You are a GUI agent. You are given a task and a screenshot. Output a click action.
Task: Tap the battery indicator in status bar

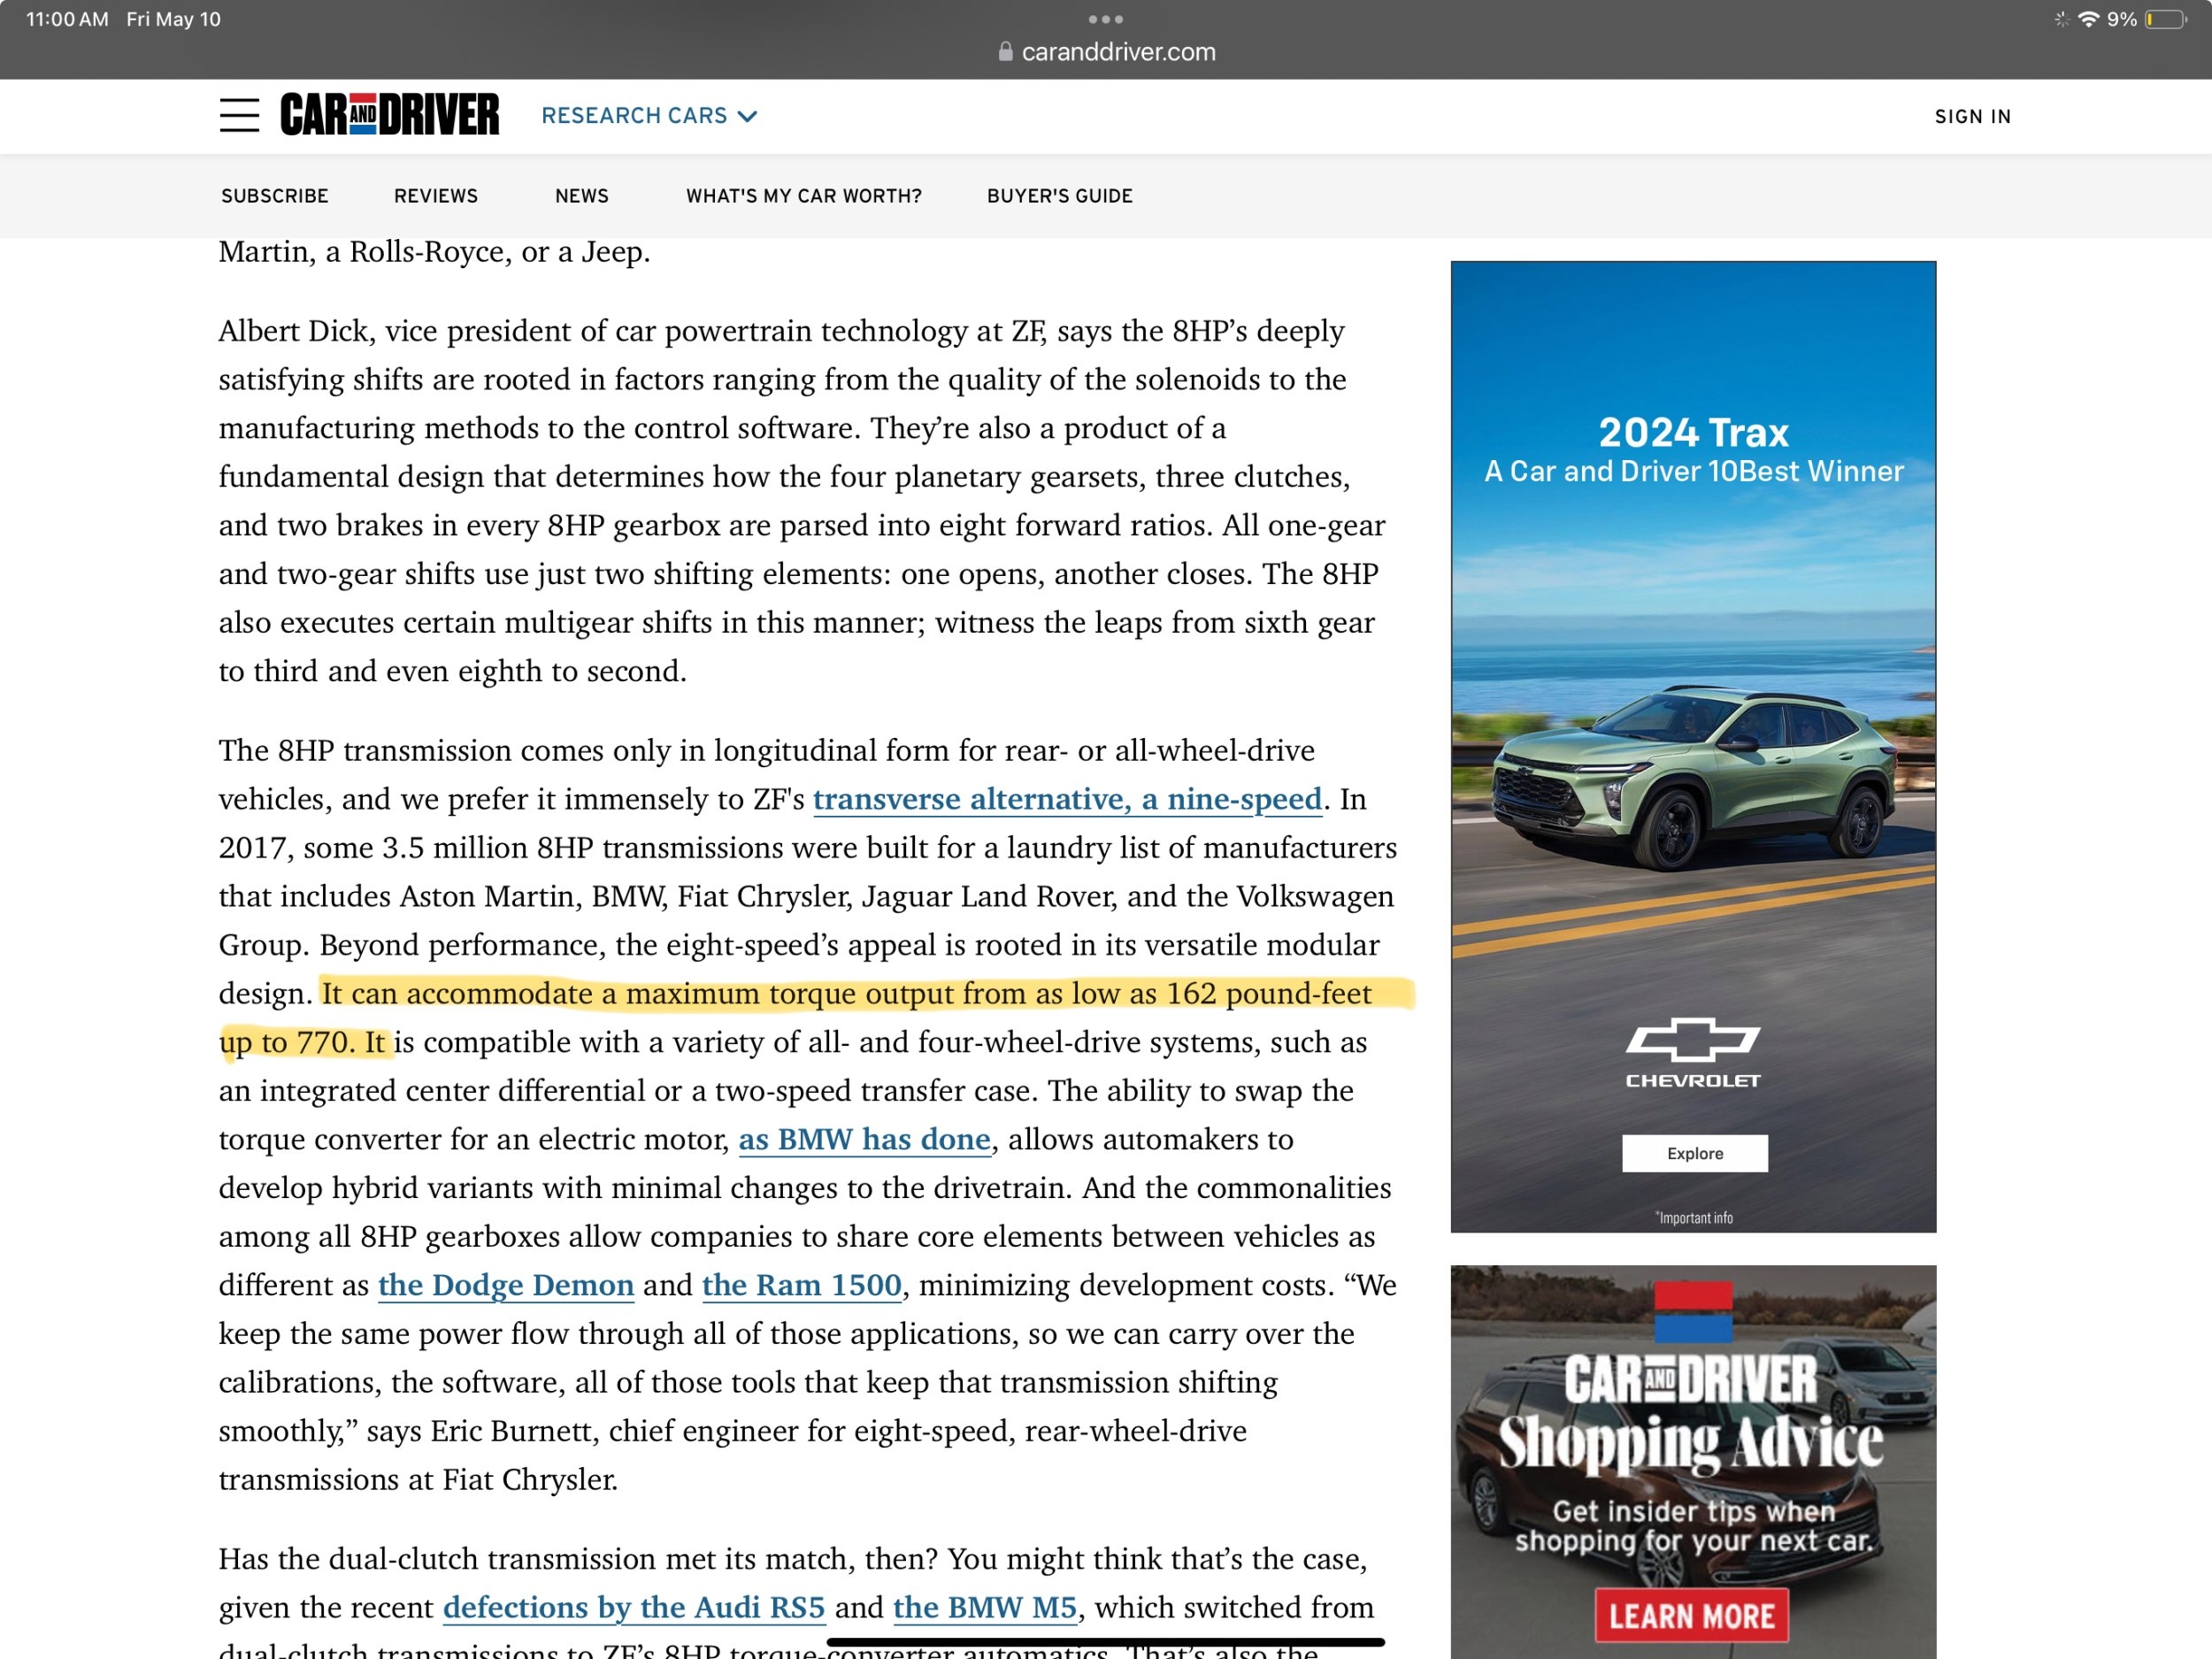[2164, 19]
